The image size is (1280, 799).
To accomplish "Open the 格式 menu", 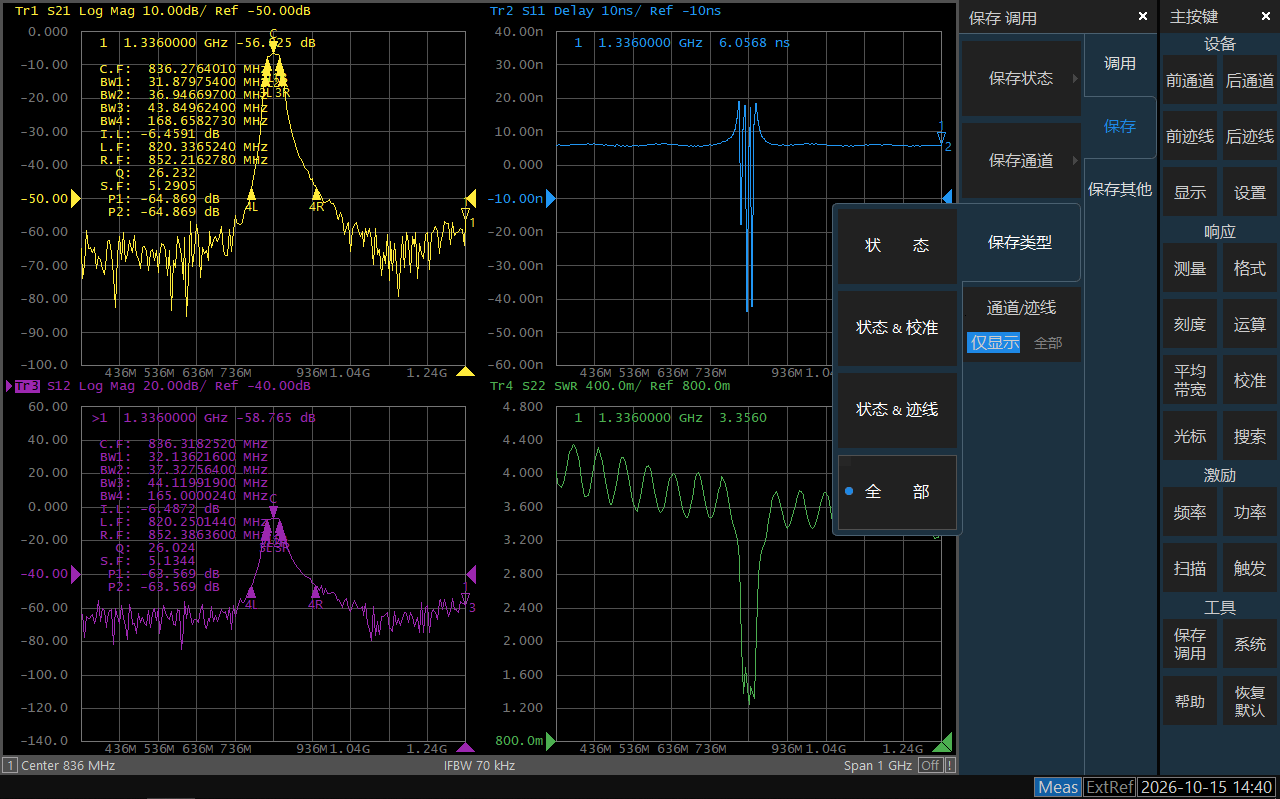I will pos(1250,269).
